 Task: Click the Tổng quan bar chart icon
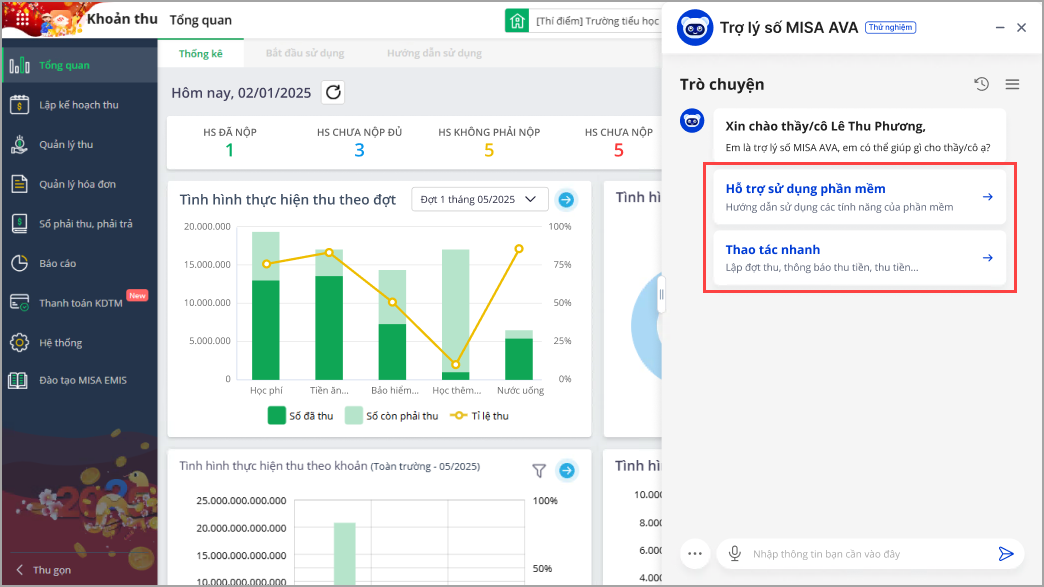(x=19, y=65)
